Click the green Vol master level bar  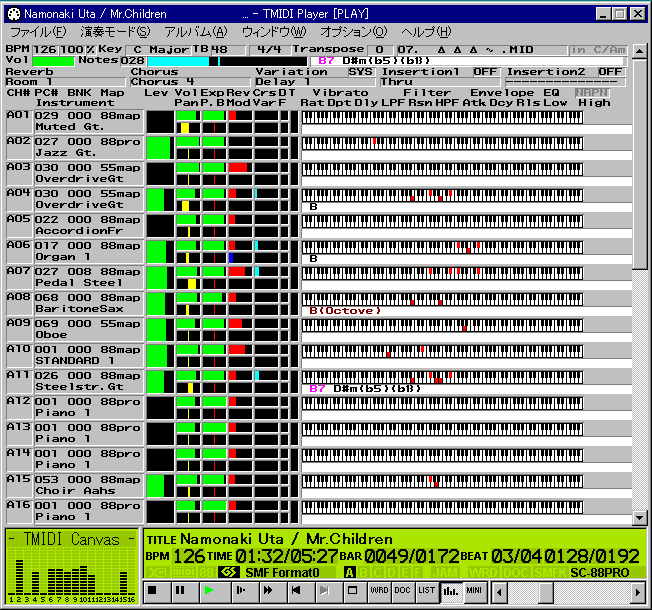pyautogui.click(x=53, y=61)
